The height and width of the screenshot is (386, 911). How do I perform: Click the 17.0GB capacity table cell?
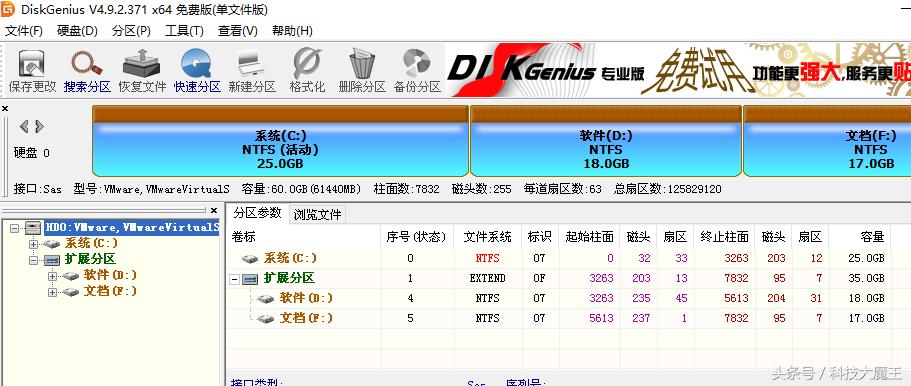[866, 318]
